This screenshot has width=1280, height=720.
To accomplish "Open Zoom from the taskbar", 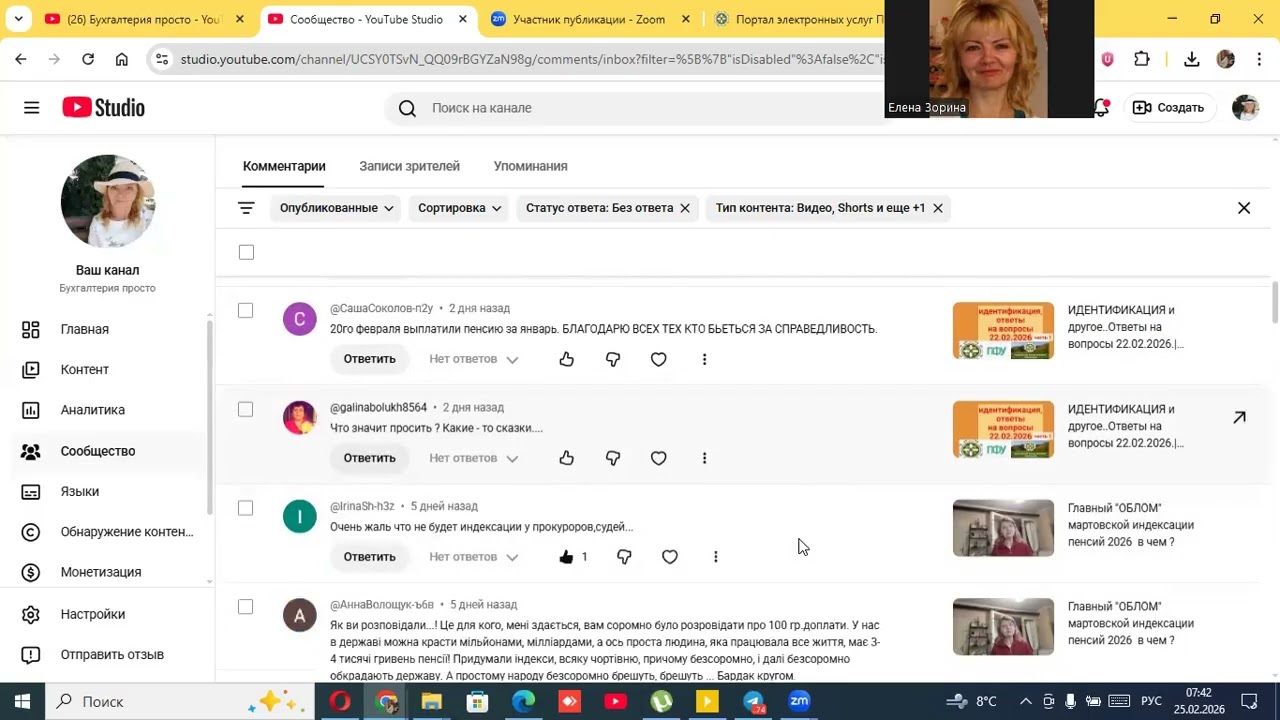I will [x=799, y=702].
